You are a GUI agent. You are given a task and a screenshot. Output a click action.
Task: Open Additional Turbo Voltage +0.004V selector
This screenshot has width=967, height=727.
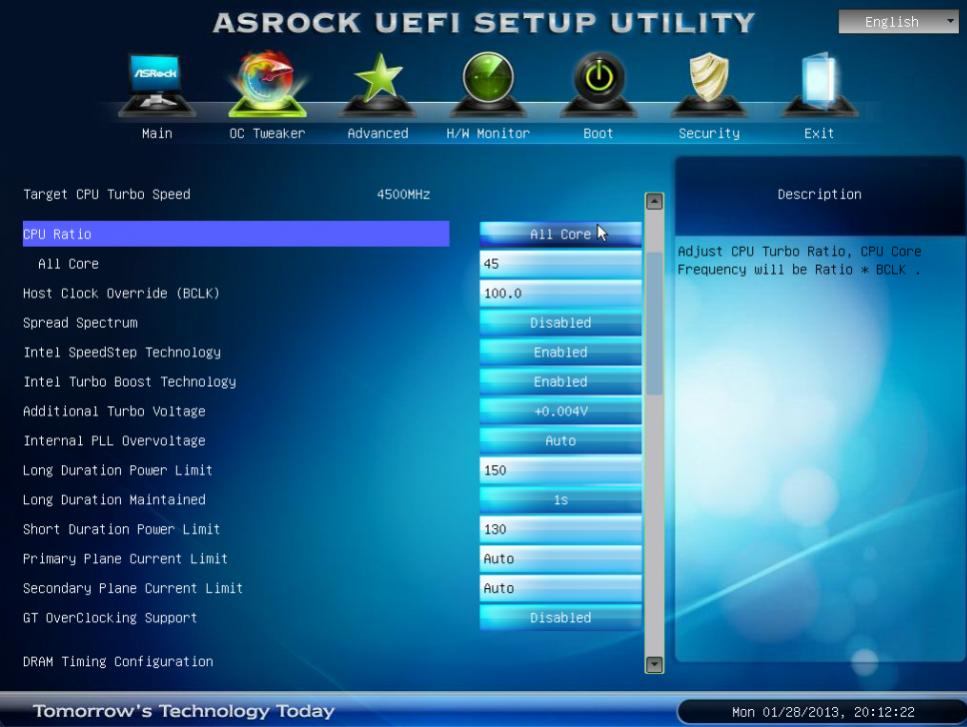(x=561, y=411)
